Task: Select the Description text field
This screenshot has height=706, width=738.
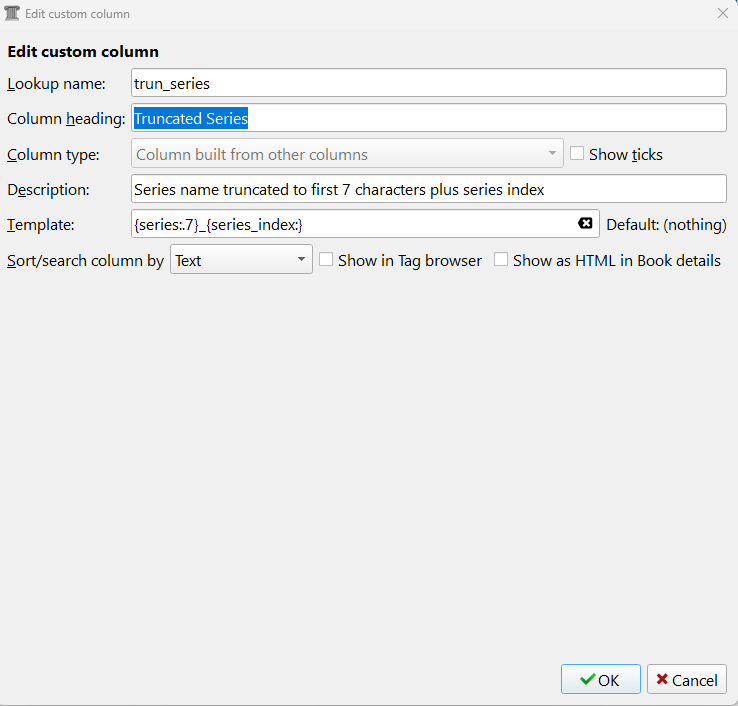Action: coord(428,189)
